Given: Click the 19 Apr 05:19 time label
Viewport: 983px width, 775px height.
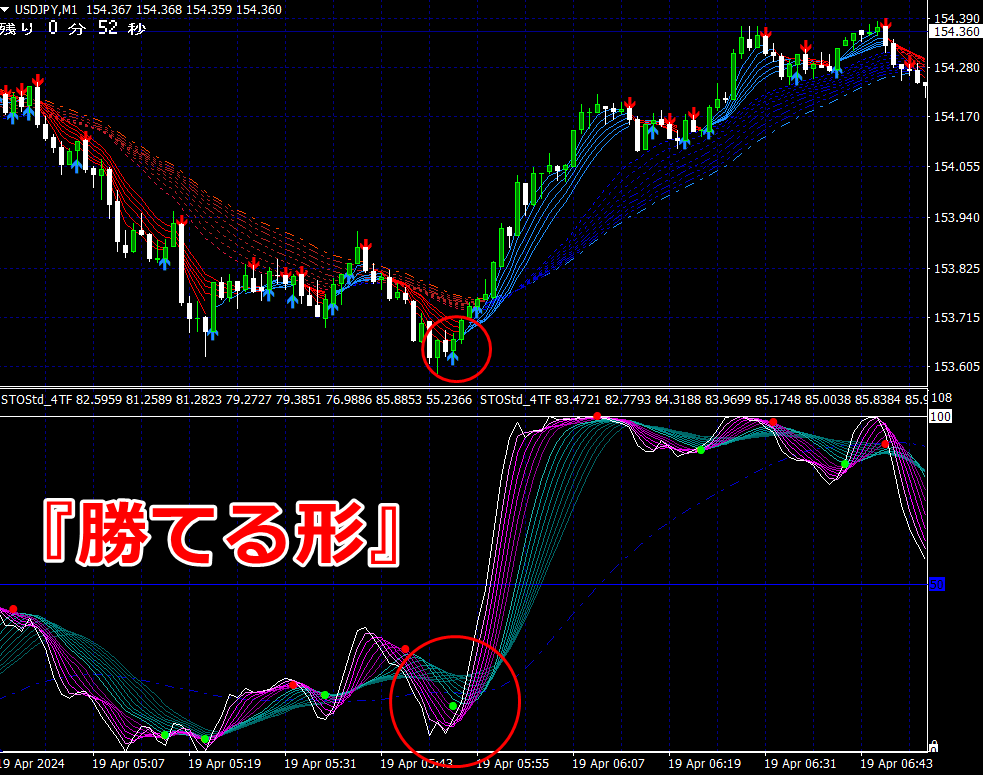Looking at the screenshot, I should (224, 764).
